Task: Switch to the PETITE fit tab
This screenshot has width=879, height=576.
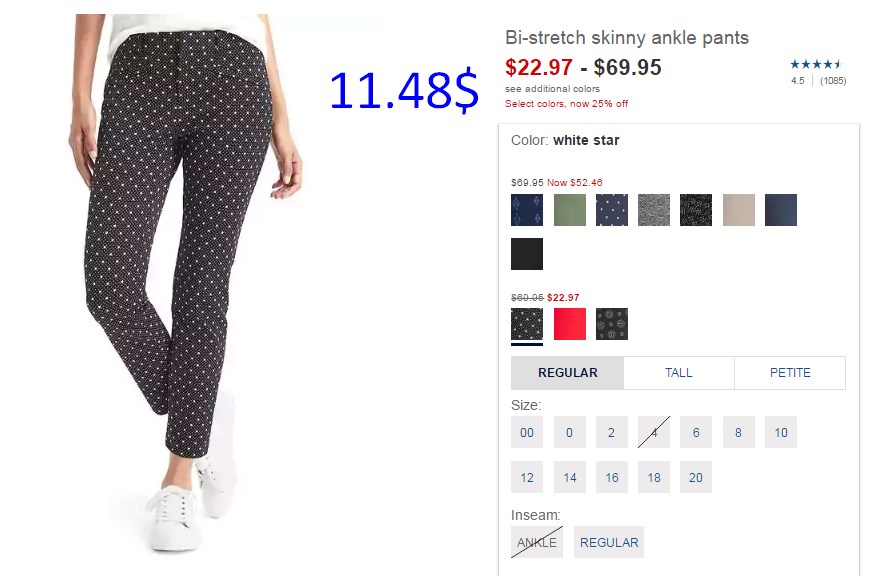Action: (790, 373)
